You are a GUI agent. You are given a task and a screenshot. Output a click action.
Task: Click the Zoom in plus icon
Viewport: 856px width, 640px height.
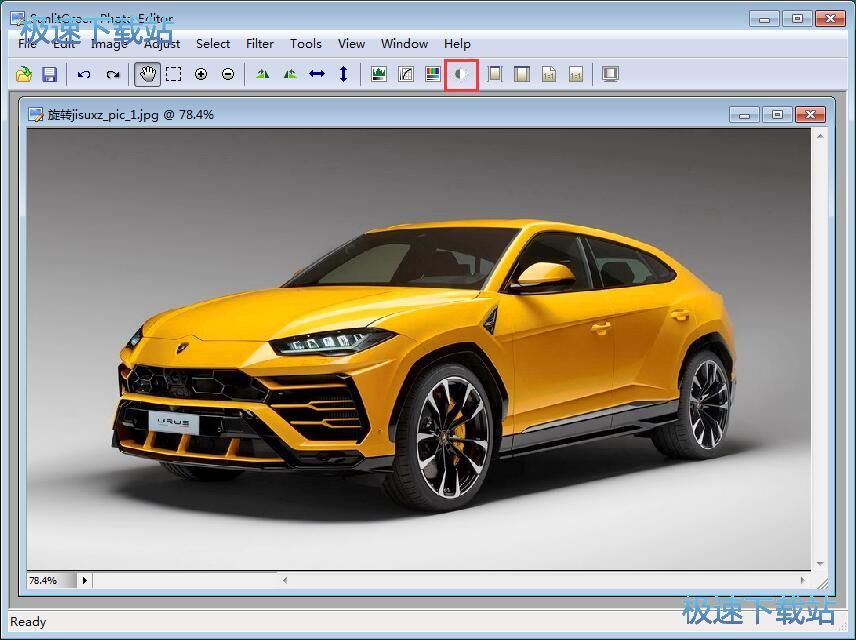(x=201, y=74)
